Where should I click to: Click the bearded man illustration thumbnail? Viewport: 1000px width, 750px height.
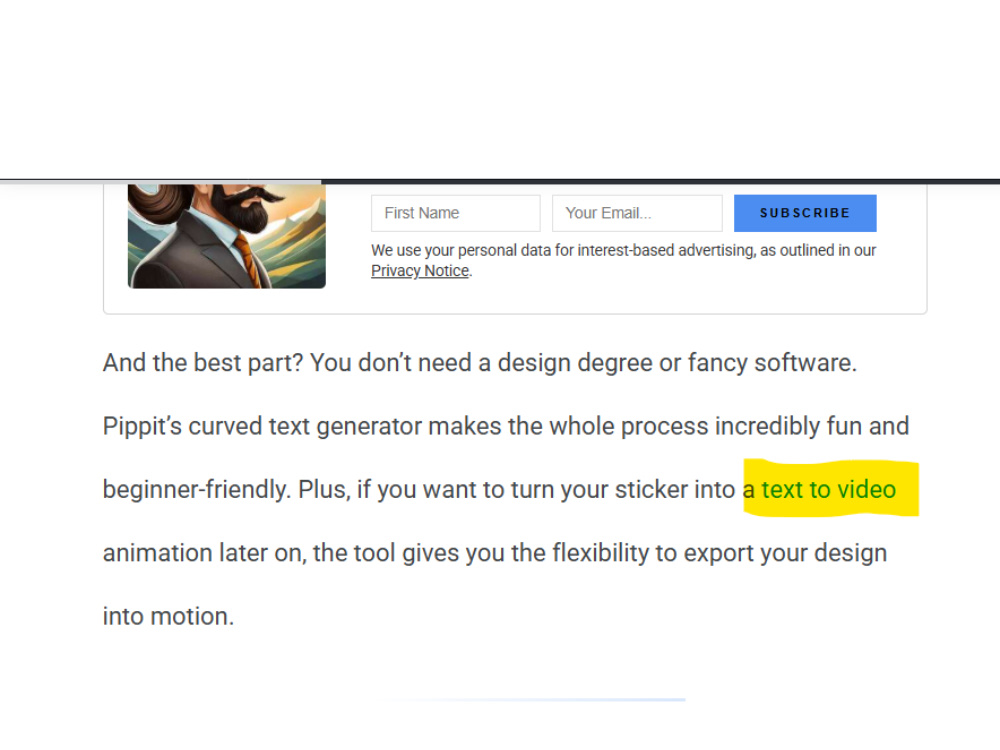pos(226,237)
